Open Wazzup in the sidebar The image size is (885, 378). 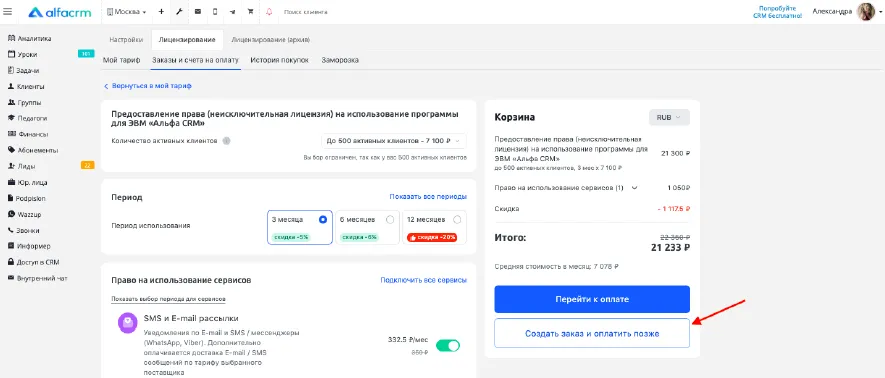tap(25, 214)
